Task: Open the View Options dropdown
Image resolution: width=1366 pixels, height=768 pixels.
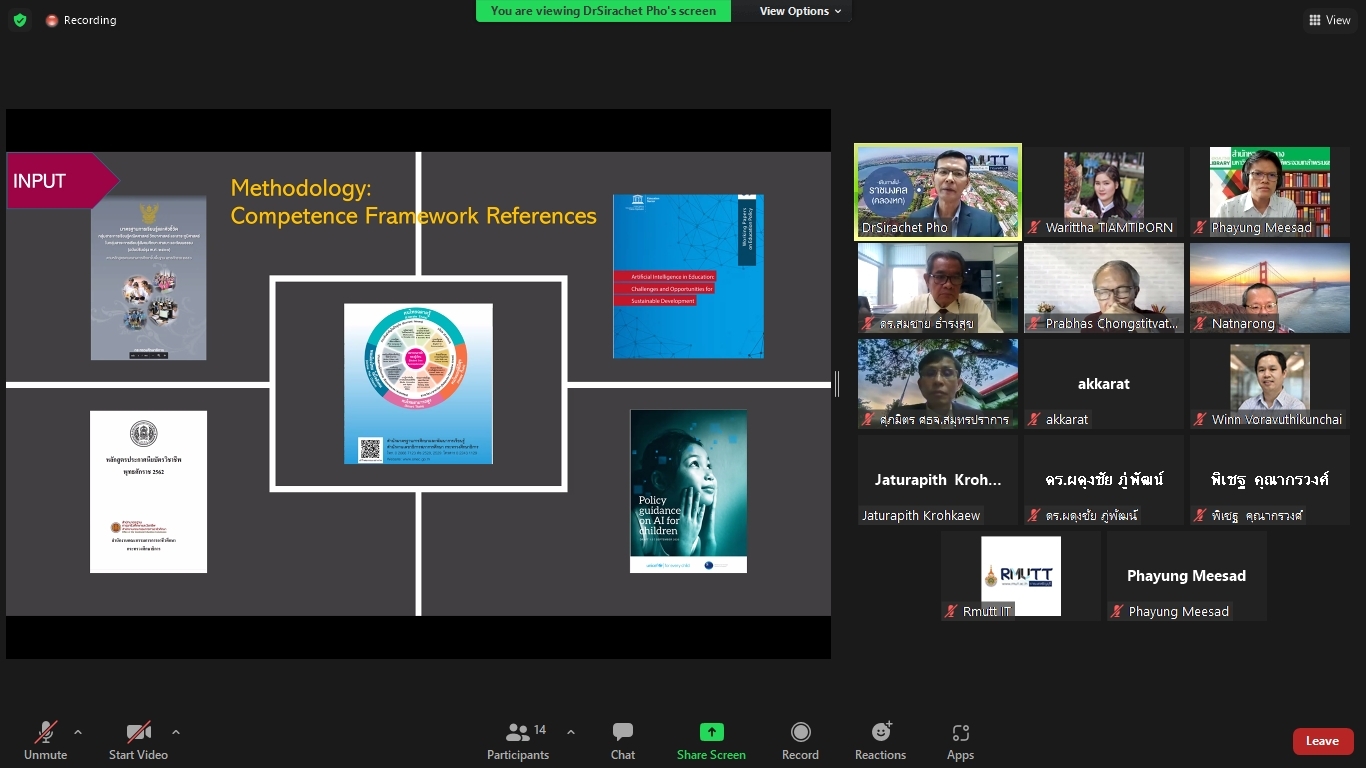Action: (800, 11)
